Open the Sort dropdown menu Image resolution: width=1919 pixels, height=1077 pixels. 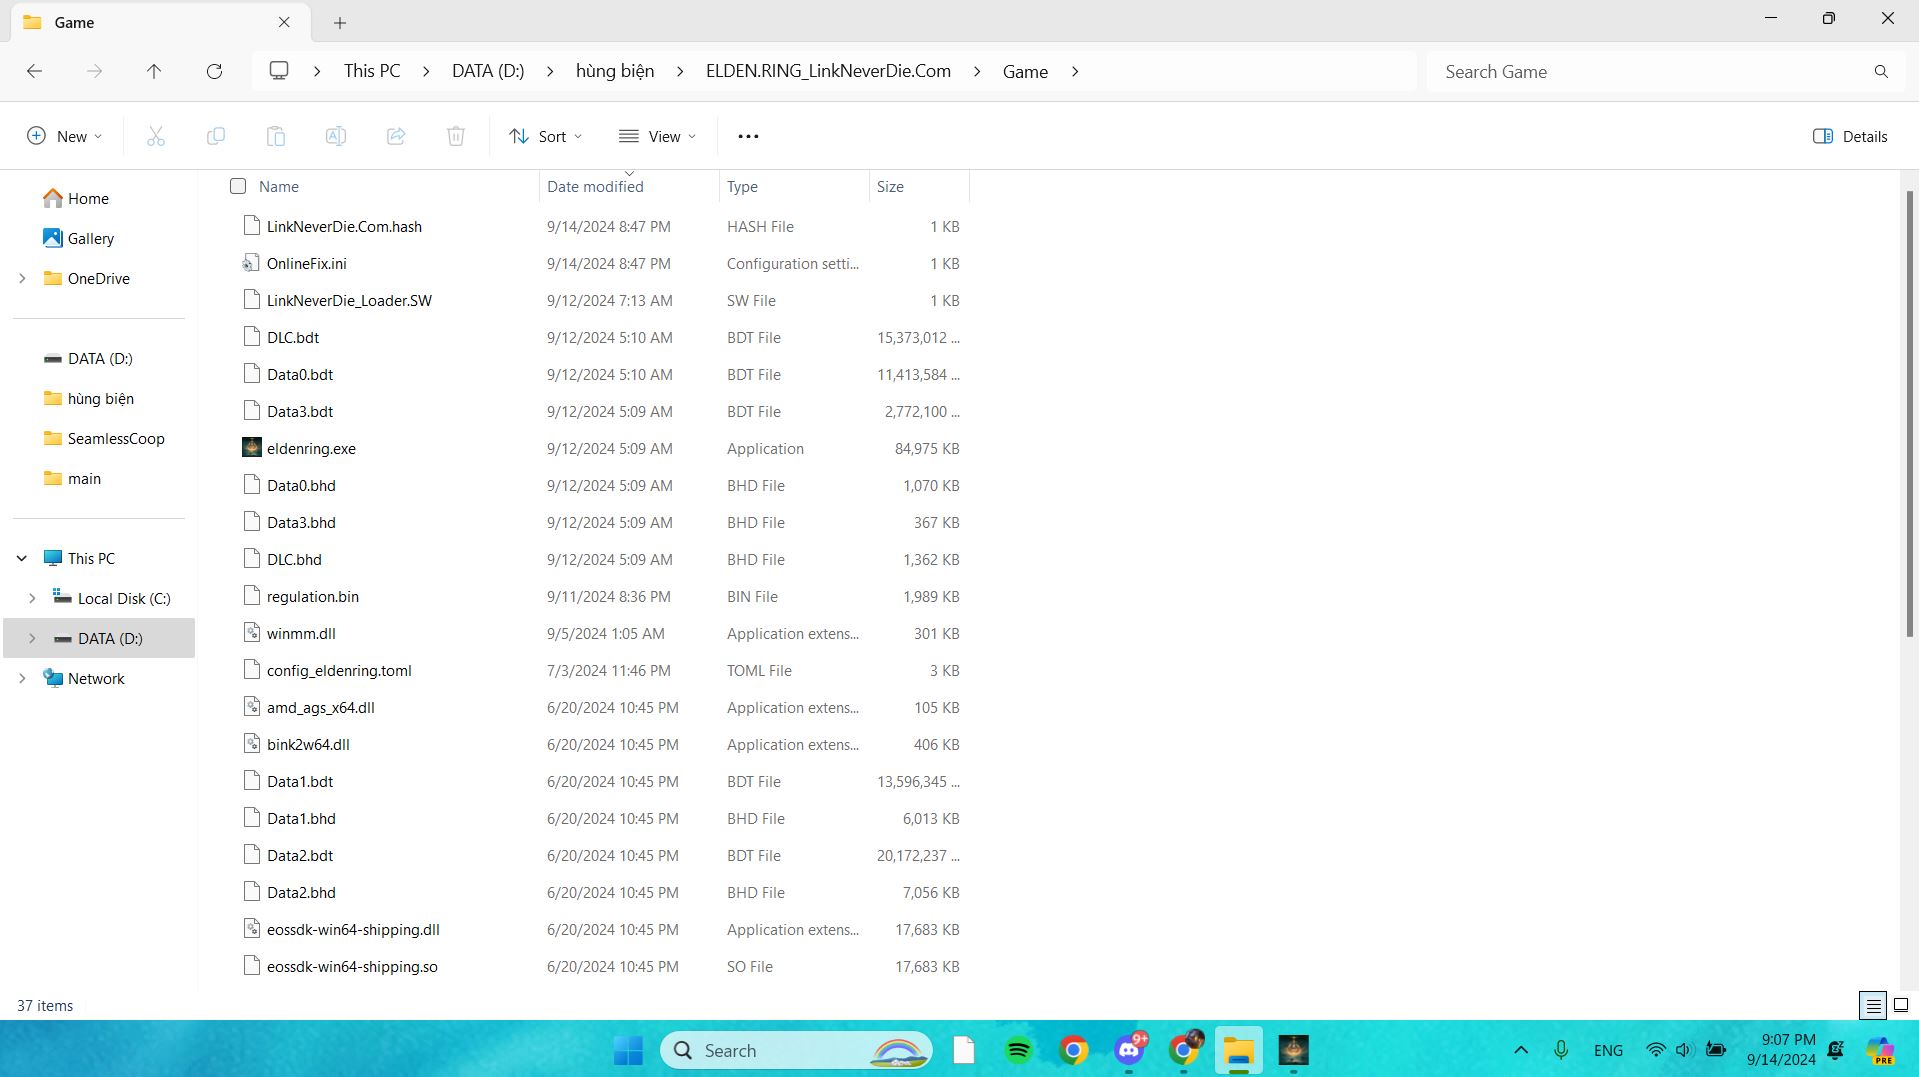(x=546, y=136)
